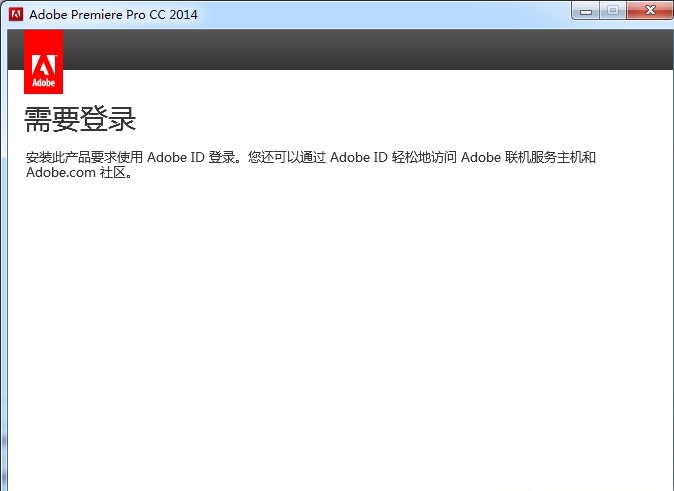This screenshot has height=491, width=674.
Task: Maximize the installer window
Action: [x=613, y=10]
